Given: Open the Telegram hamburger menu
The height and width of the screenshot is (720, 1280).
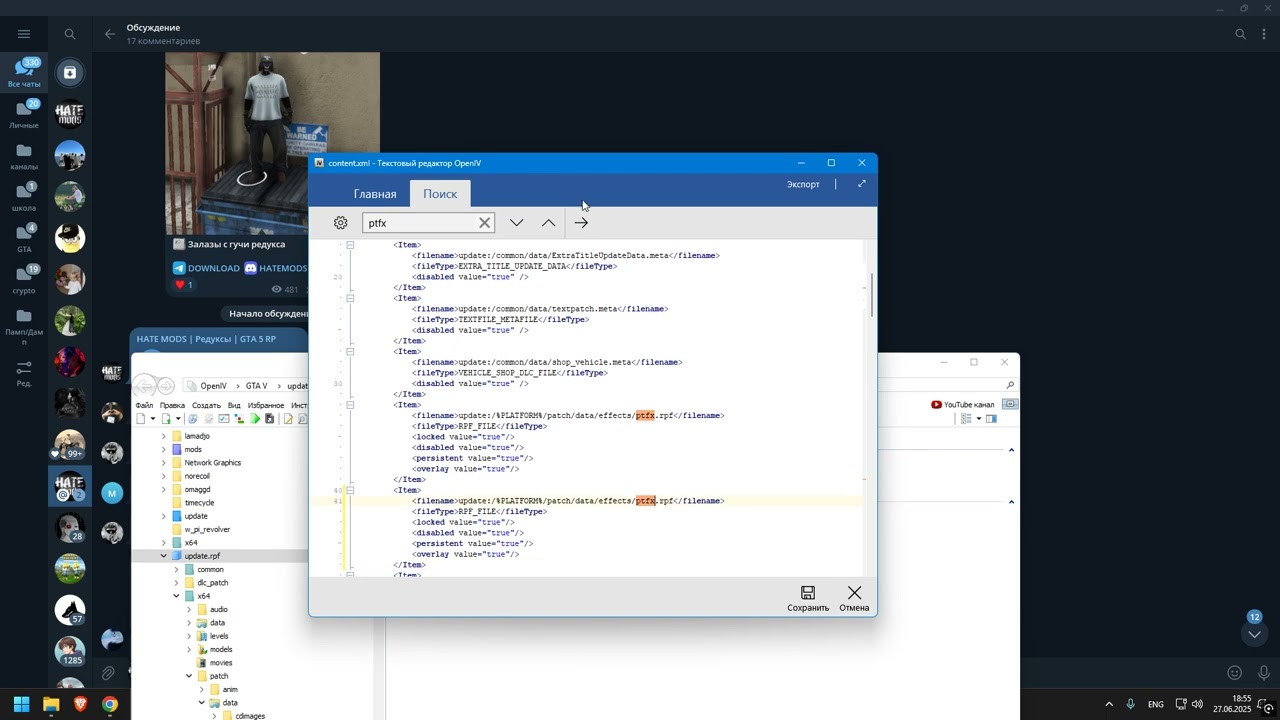Looking at the screenshot, I should (24, 34).
